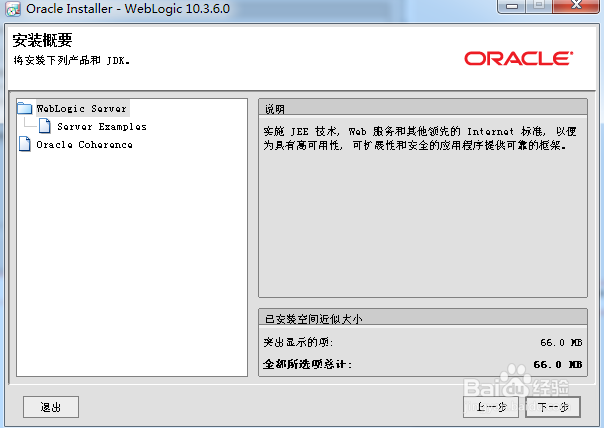This screenshot has height=428, width=604.
Task: Click the 退出 (Exit) button
Action: pyautogui.click(x=51, y=407)
